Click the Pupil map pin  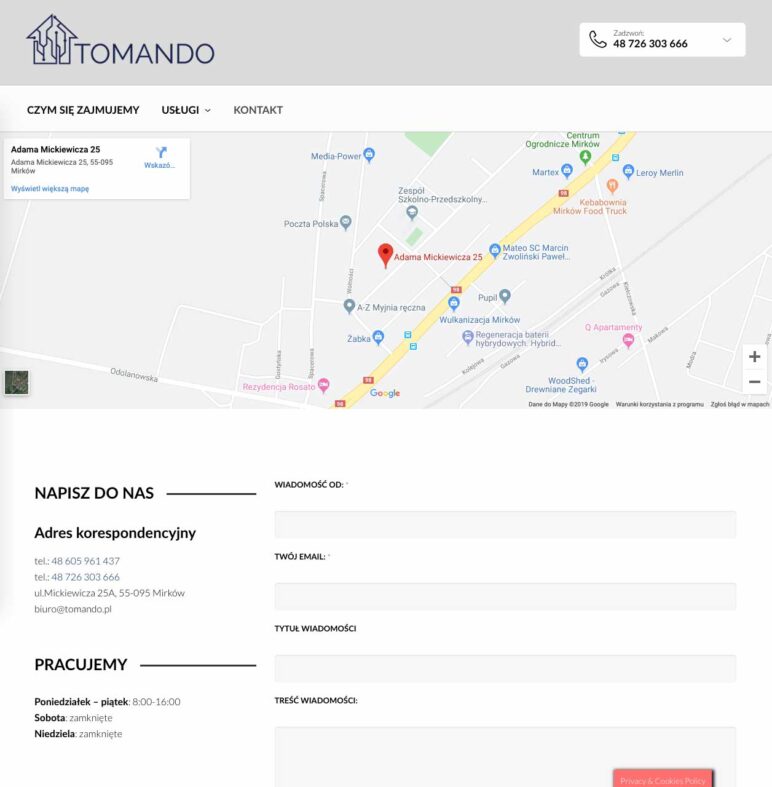pyautogui.click(x=505, y=296)
